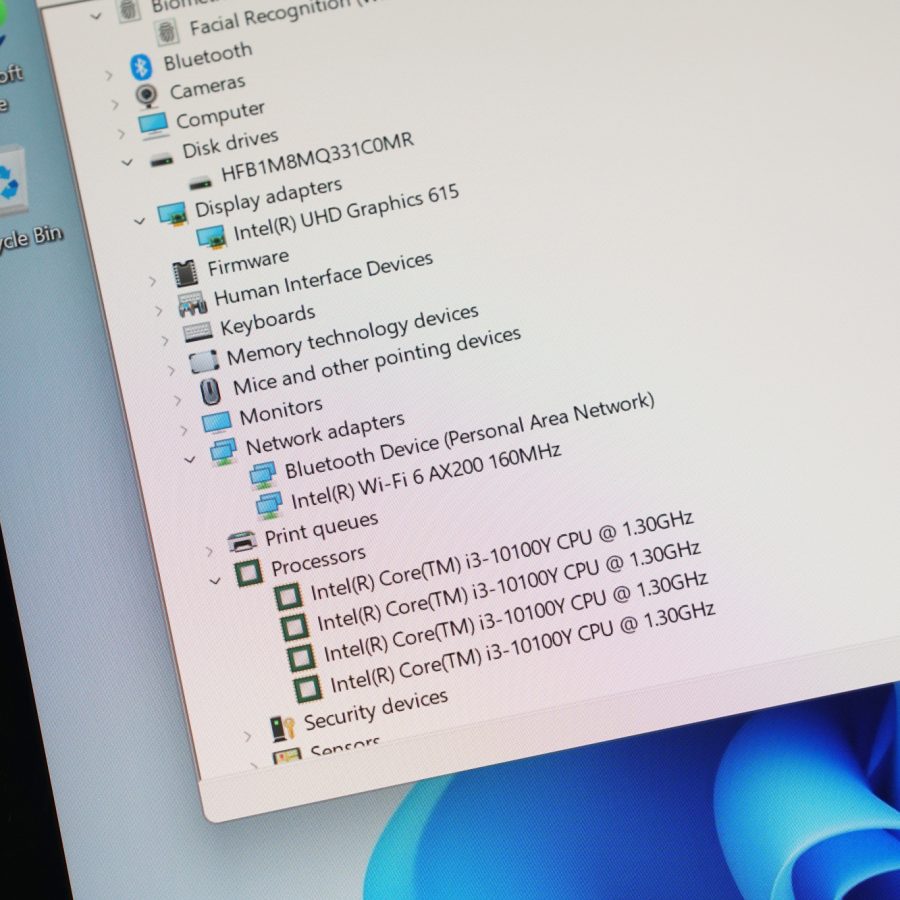Image resolution: width=900 pixels, height=900 pixels.
Task: Select the Bluetooth tree label
Action: coord(208,56)
